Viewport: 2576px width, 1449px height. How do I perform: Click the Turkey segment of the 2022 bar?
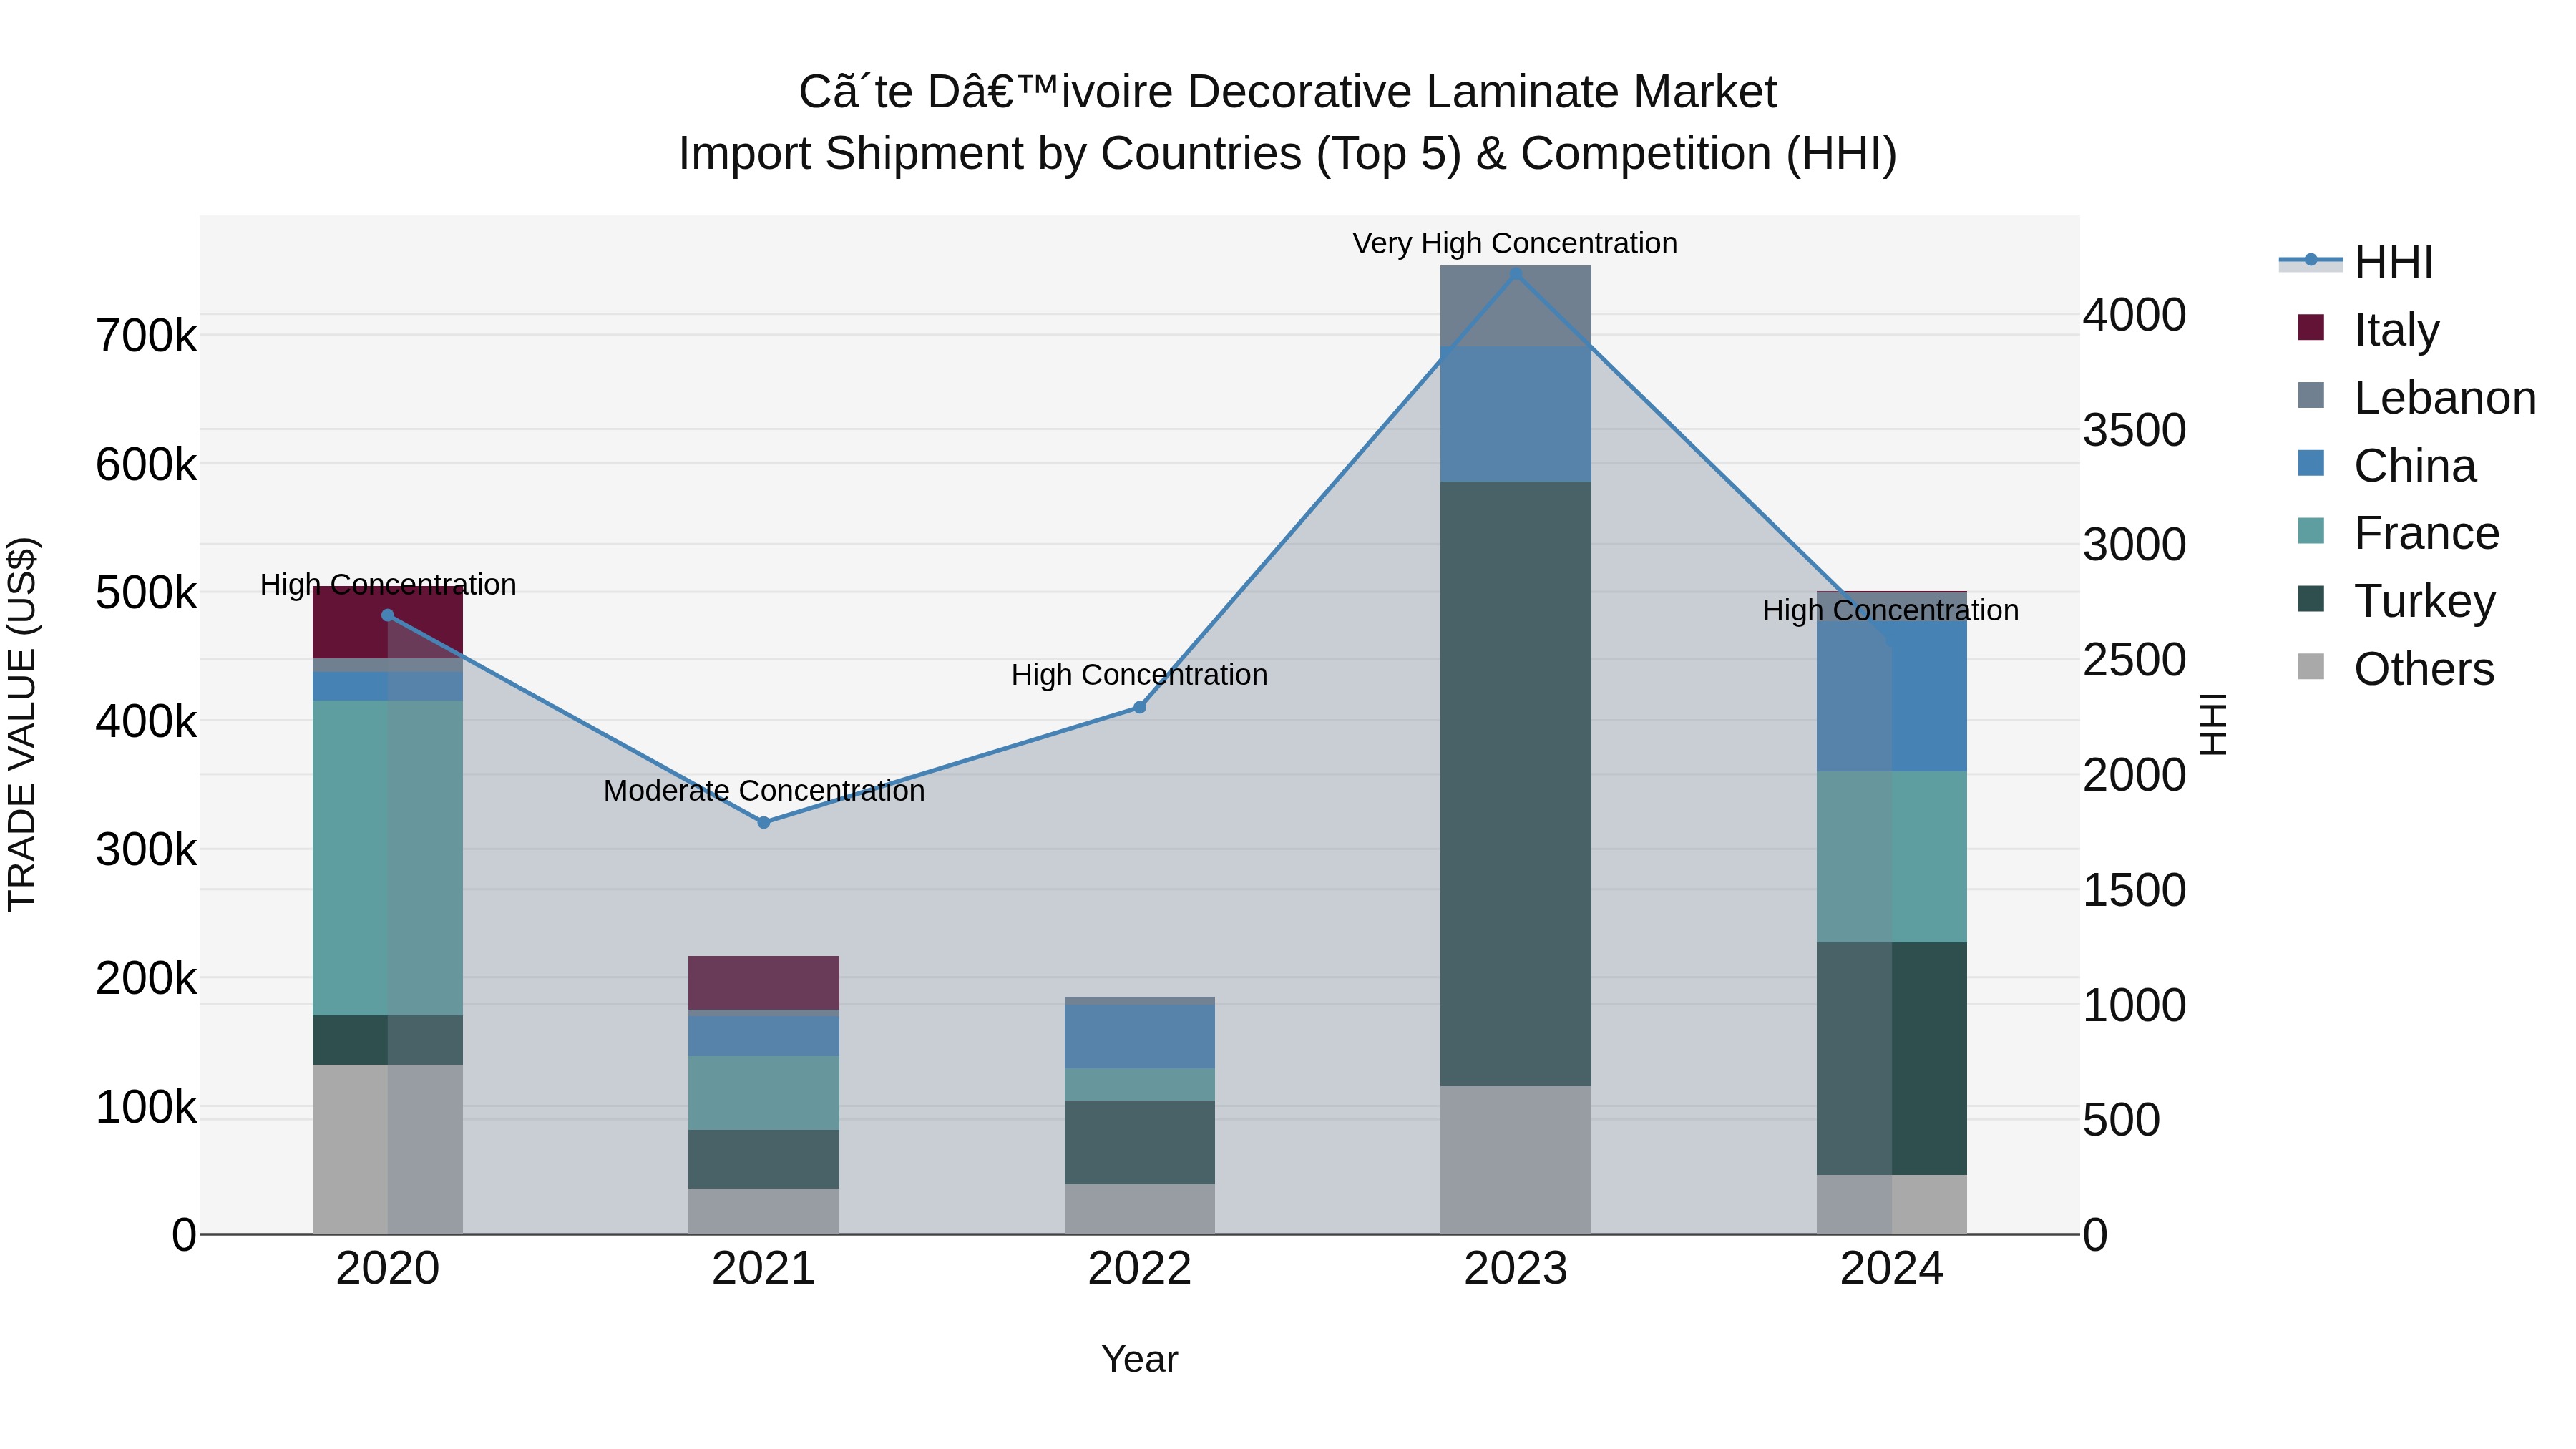(x=1139, y=1143)
